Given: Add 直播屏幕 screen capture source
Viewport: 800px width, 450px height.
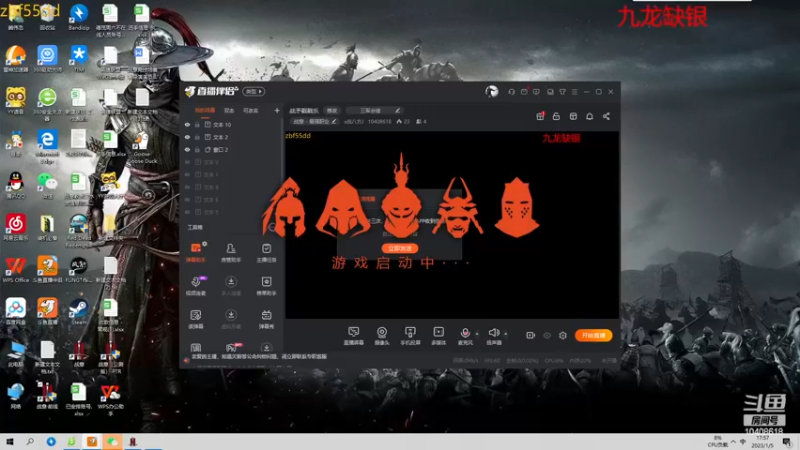Looking at the screenshot, I should click(x=353, y=336).
